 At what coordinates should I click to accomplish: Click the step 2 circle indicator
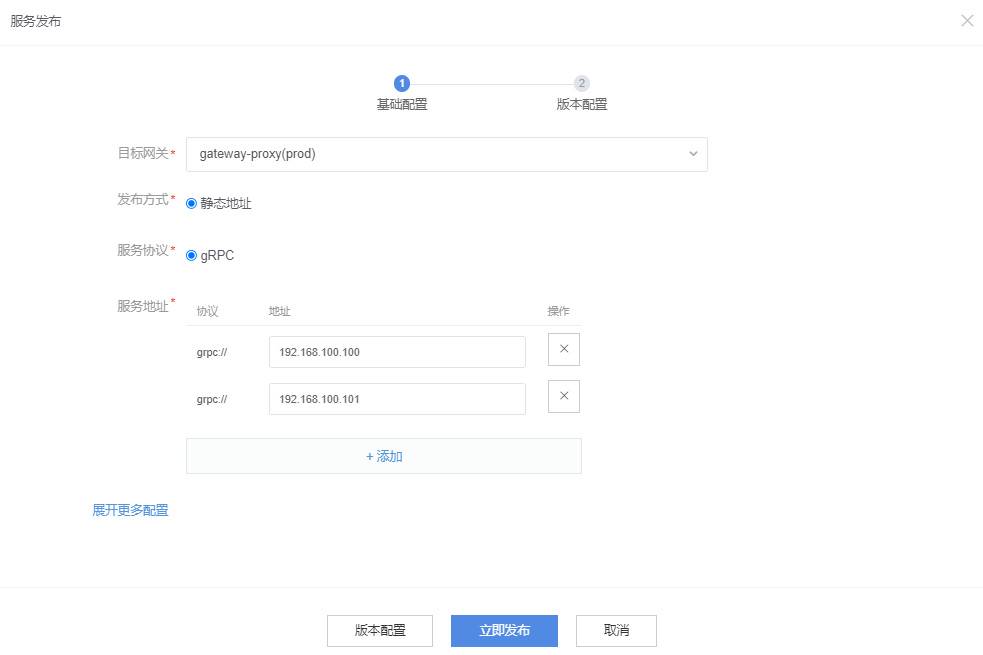(x=582, y=84)
